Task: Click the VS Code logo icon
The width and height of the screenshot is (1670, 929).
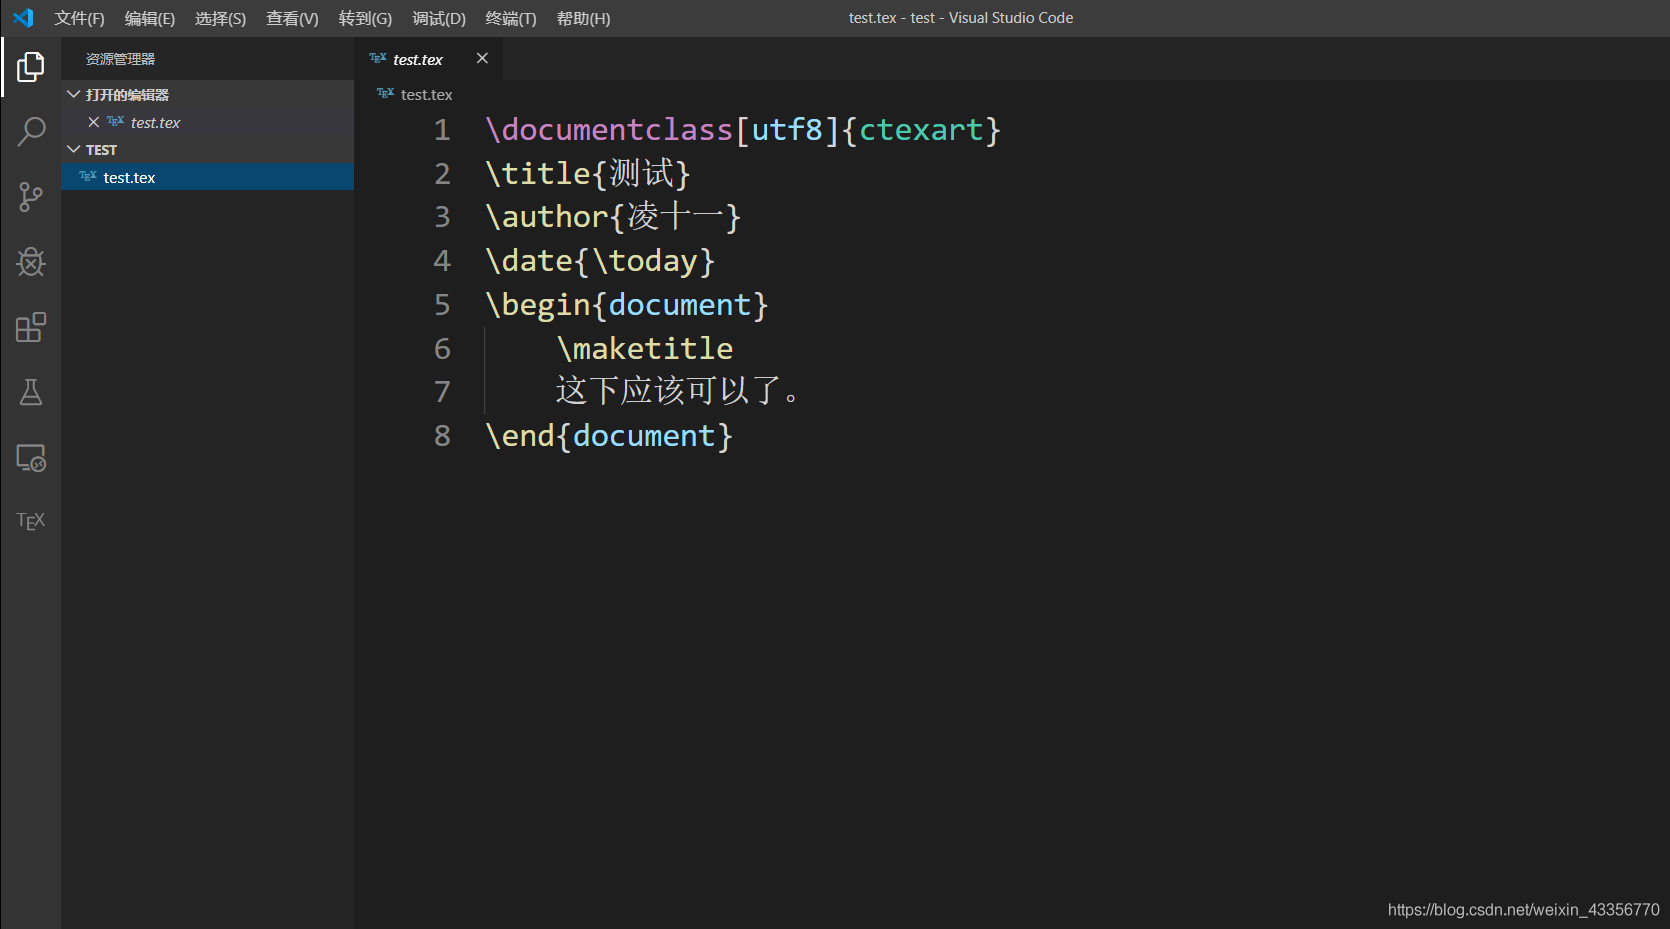Action: click(23, 18)
